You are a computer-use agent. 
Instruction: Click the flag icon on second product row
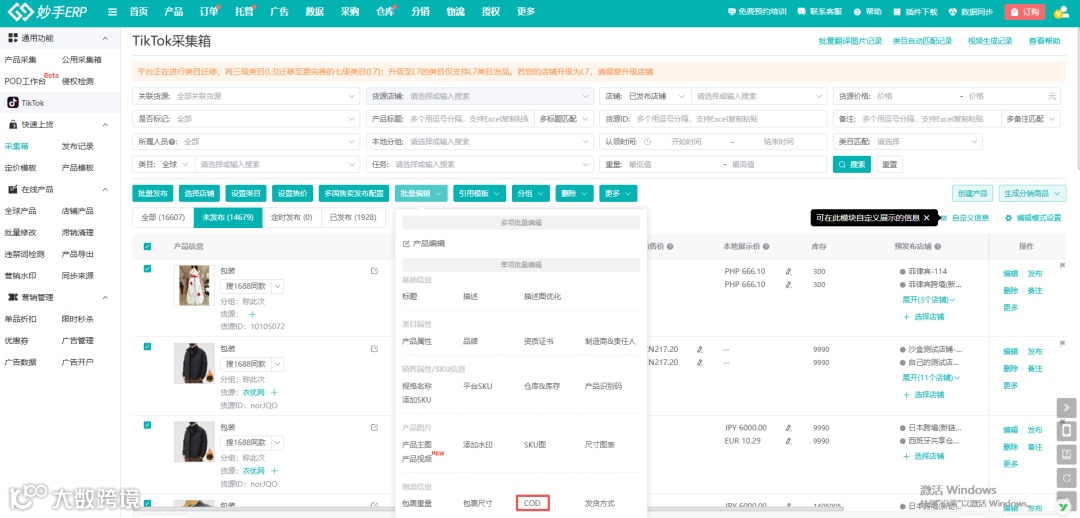(x=1062, y=343)
